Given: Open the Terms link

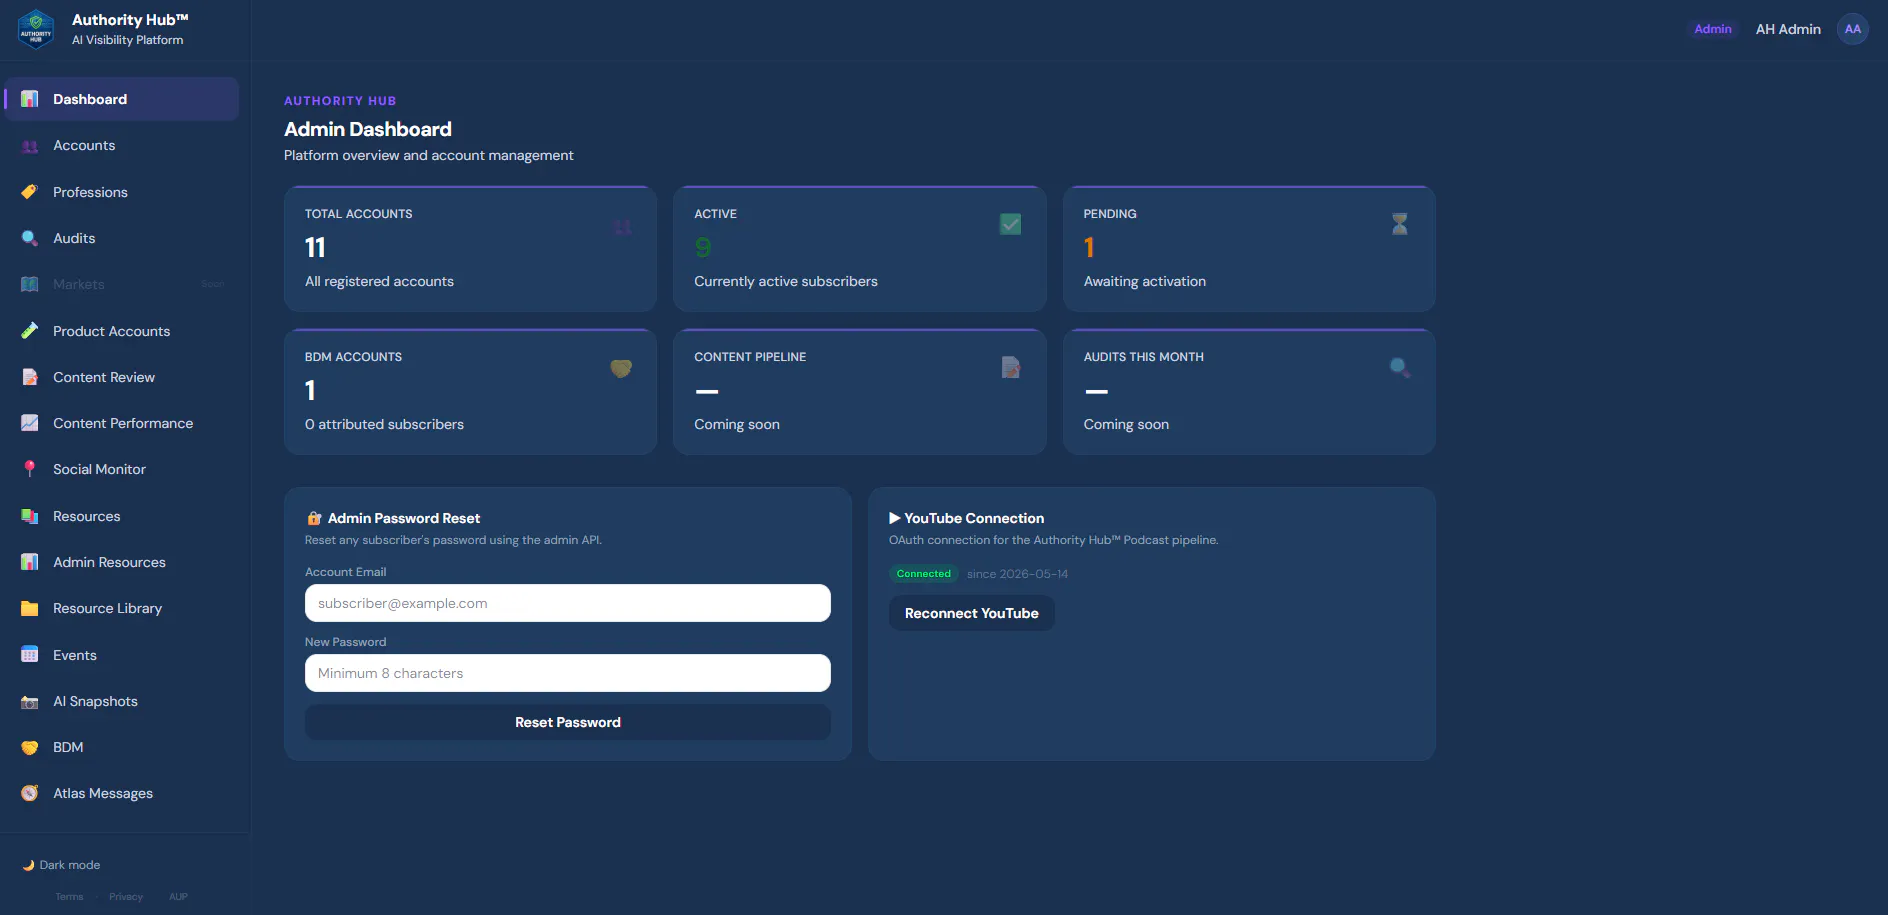Looking at the screenshot, I should [69, 897].
